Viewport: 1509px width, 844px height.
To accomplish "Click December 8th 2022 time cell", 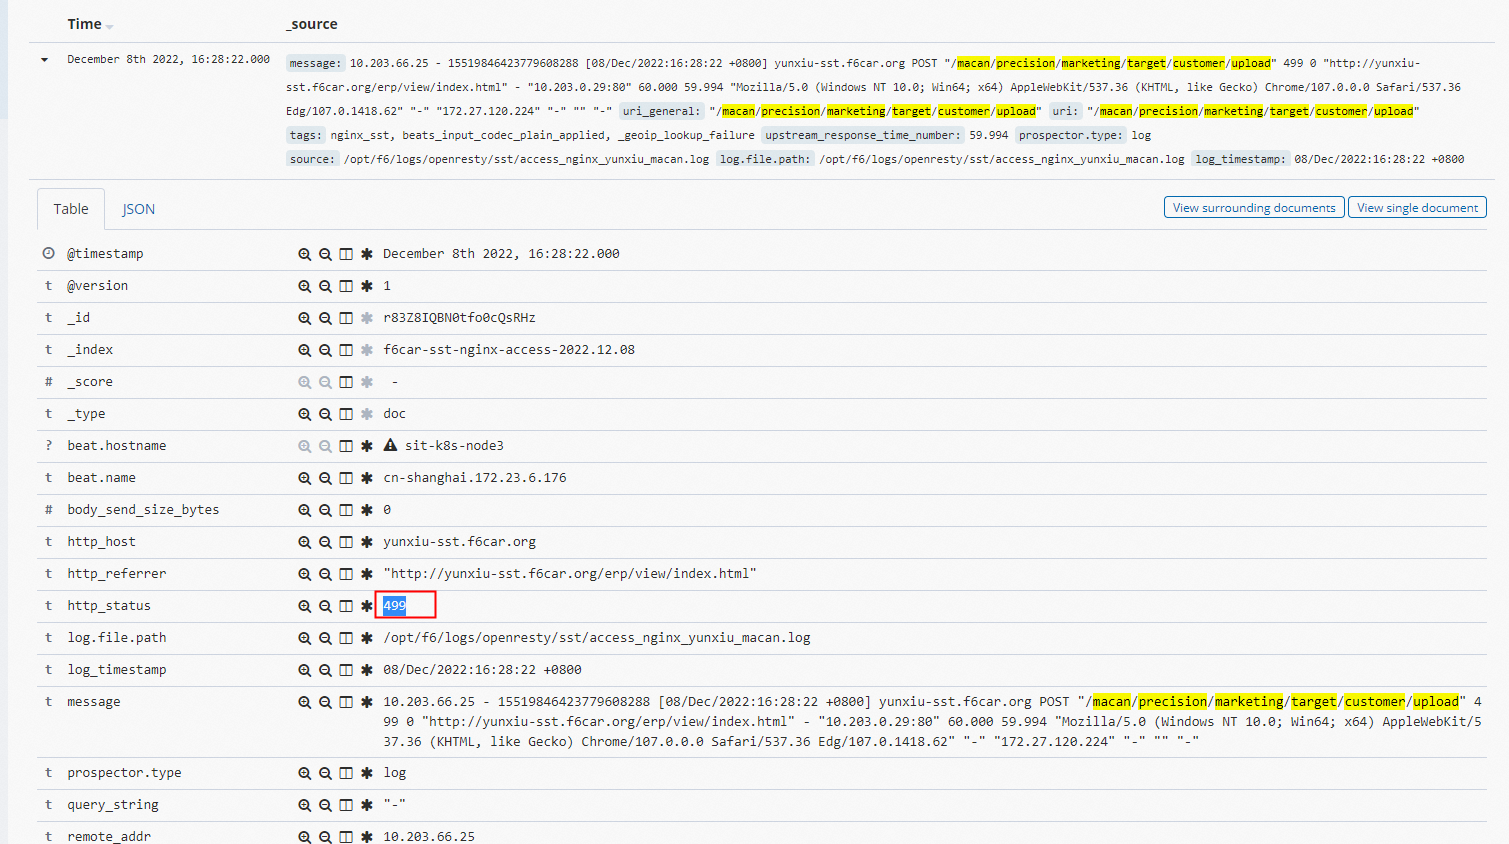I will point(168,60).
